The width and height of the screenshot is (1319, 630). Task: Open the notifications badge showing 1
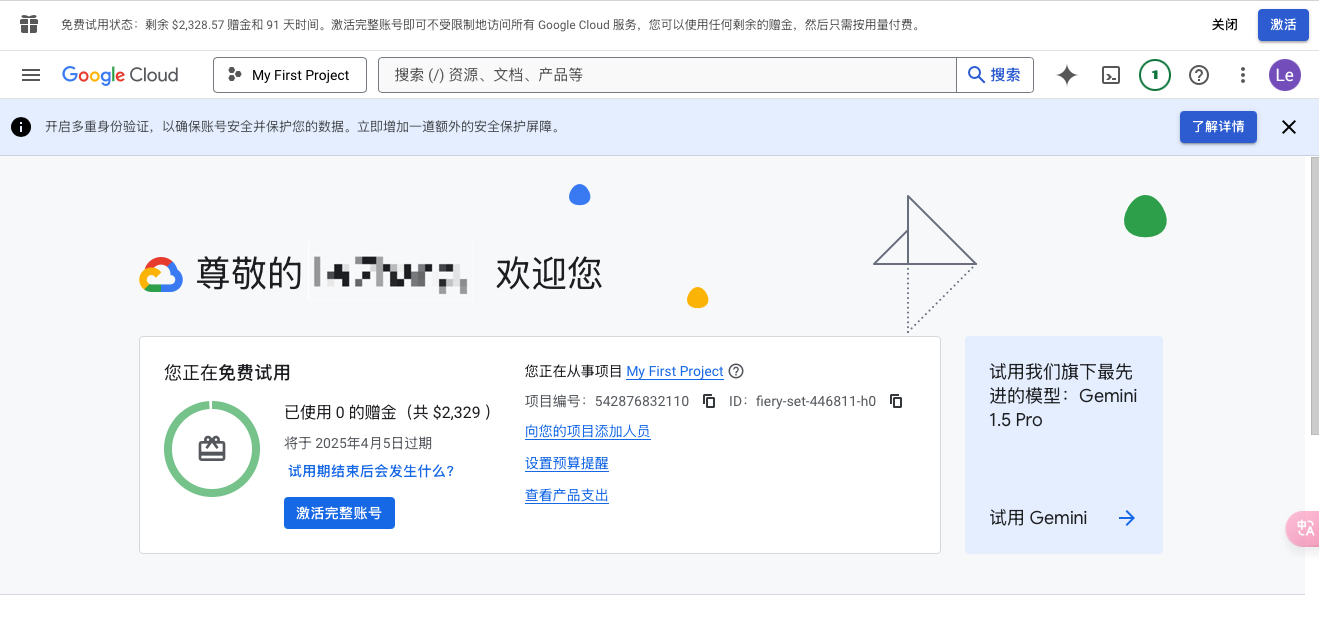click(1155, 75)
